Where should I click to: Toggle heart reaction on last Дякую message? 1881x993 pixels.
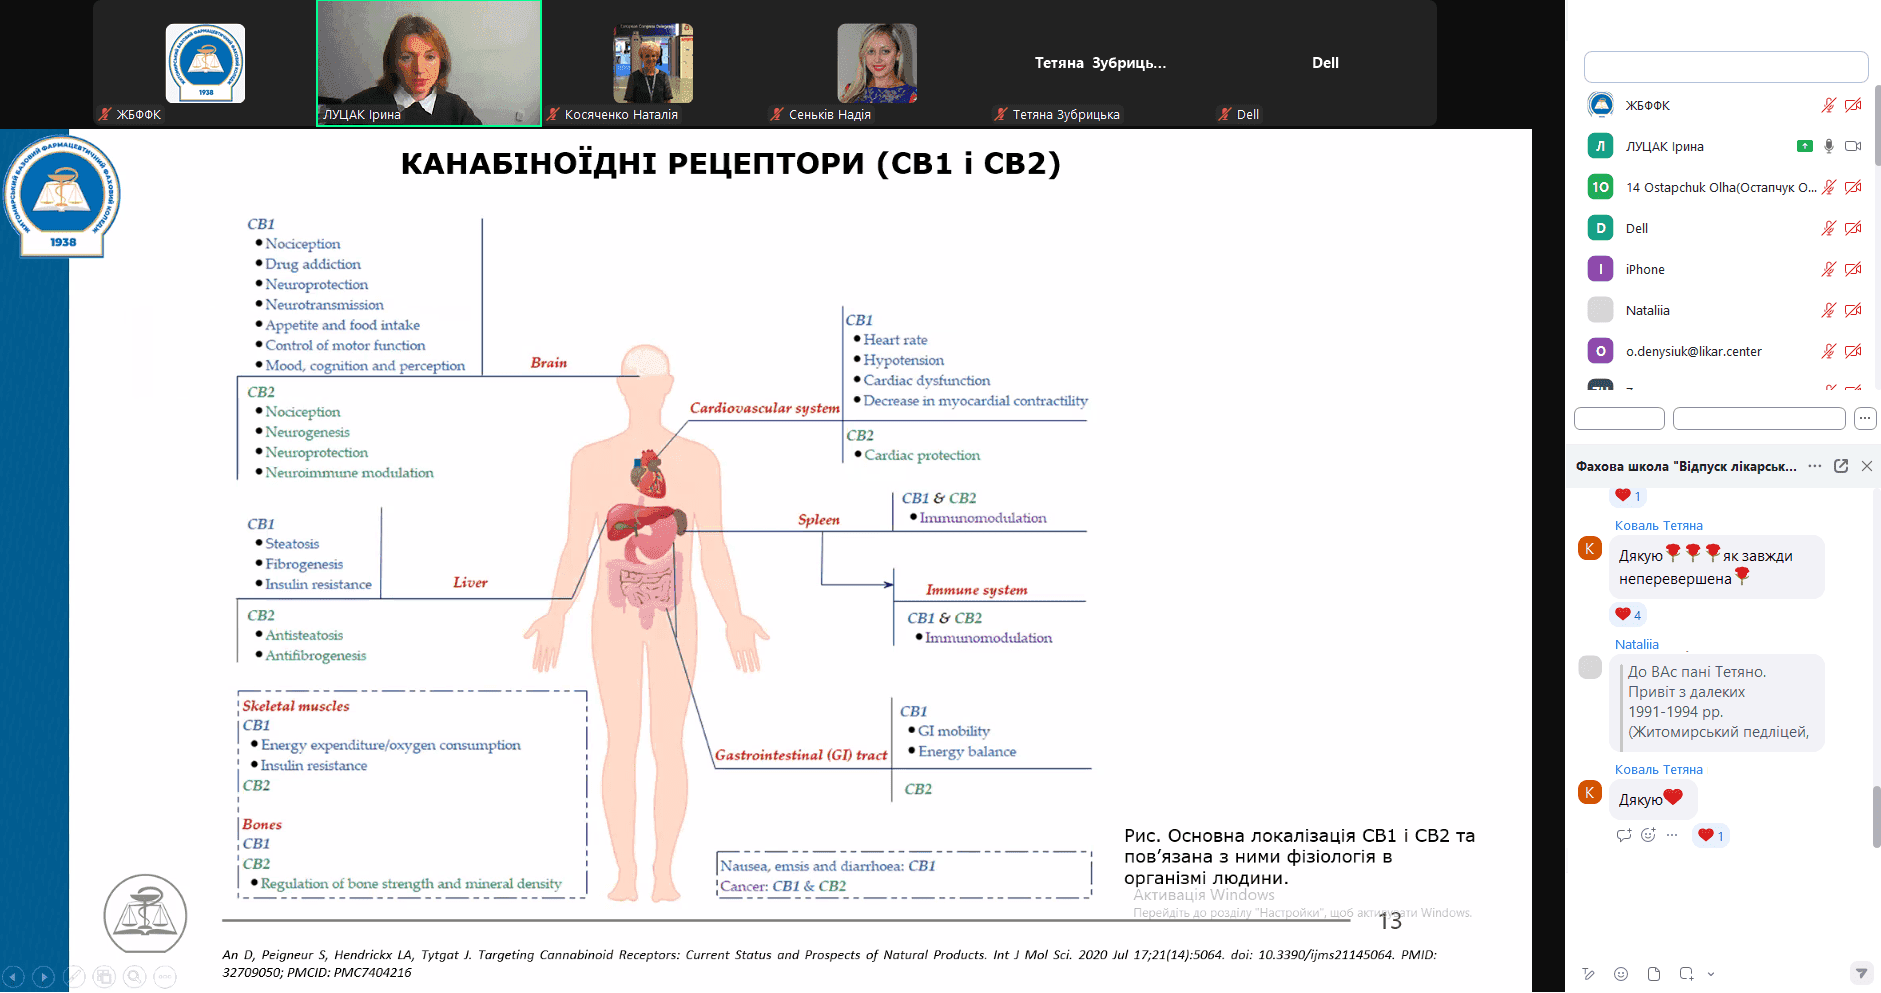coord(1711,835)
